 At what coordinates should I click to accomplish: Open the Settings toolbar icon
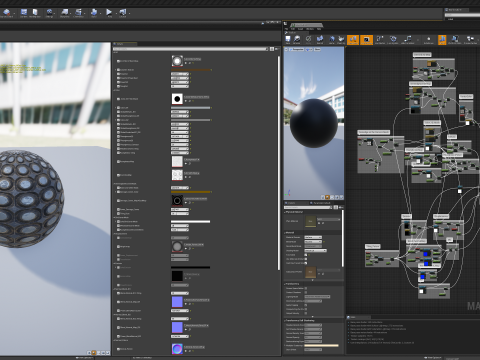pyautogui.click(x=49, y=13)
